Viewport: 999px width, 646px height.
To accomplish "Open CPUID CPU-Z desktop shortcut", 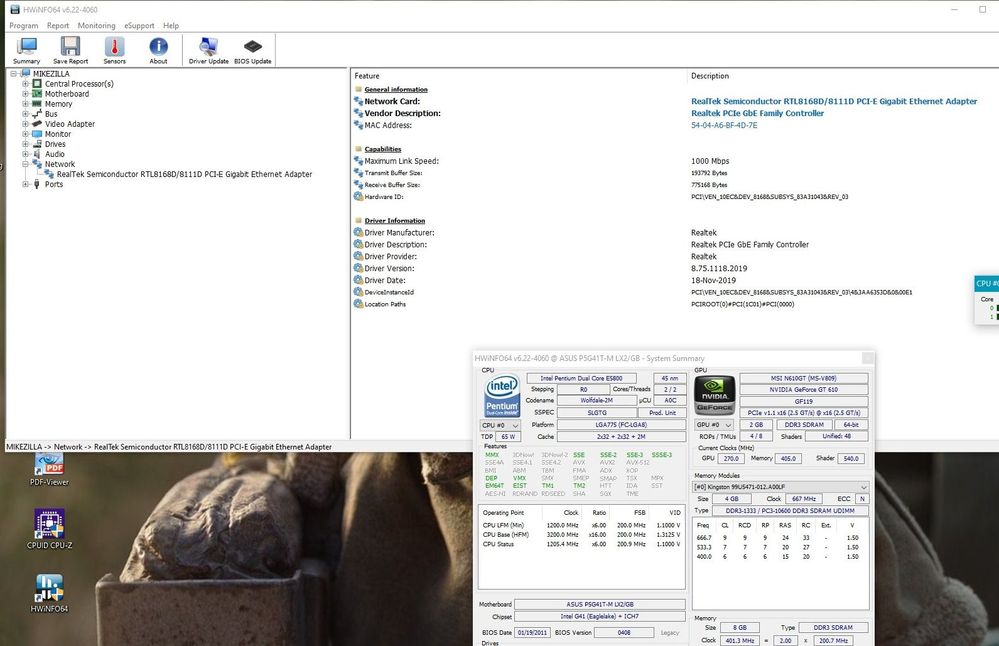I will pos(49,529).
